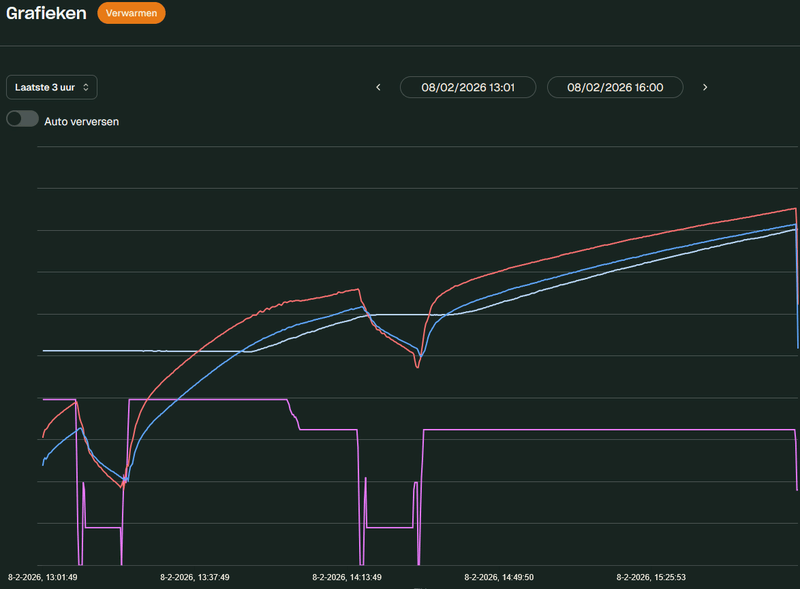Click axis label 8-2-2026, 14:13:49
Screen dimensions: 800x589
347,577
